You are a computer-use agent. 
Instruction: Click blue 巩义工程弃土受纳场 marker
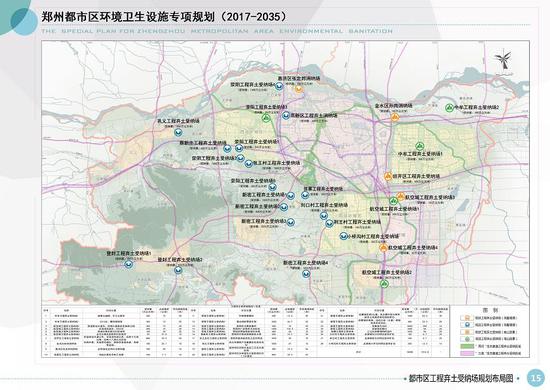178,132
